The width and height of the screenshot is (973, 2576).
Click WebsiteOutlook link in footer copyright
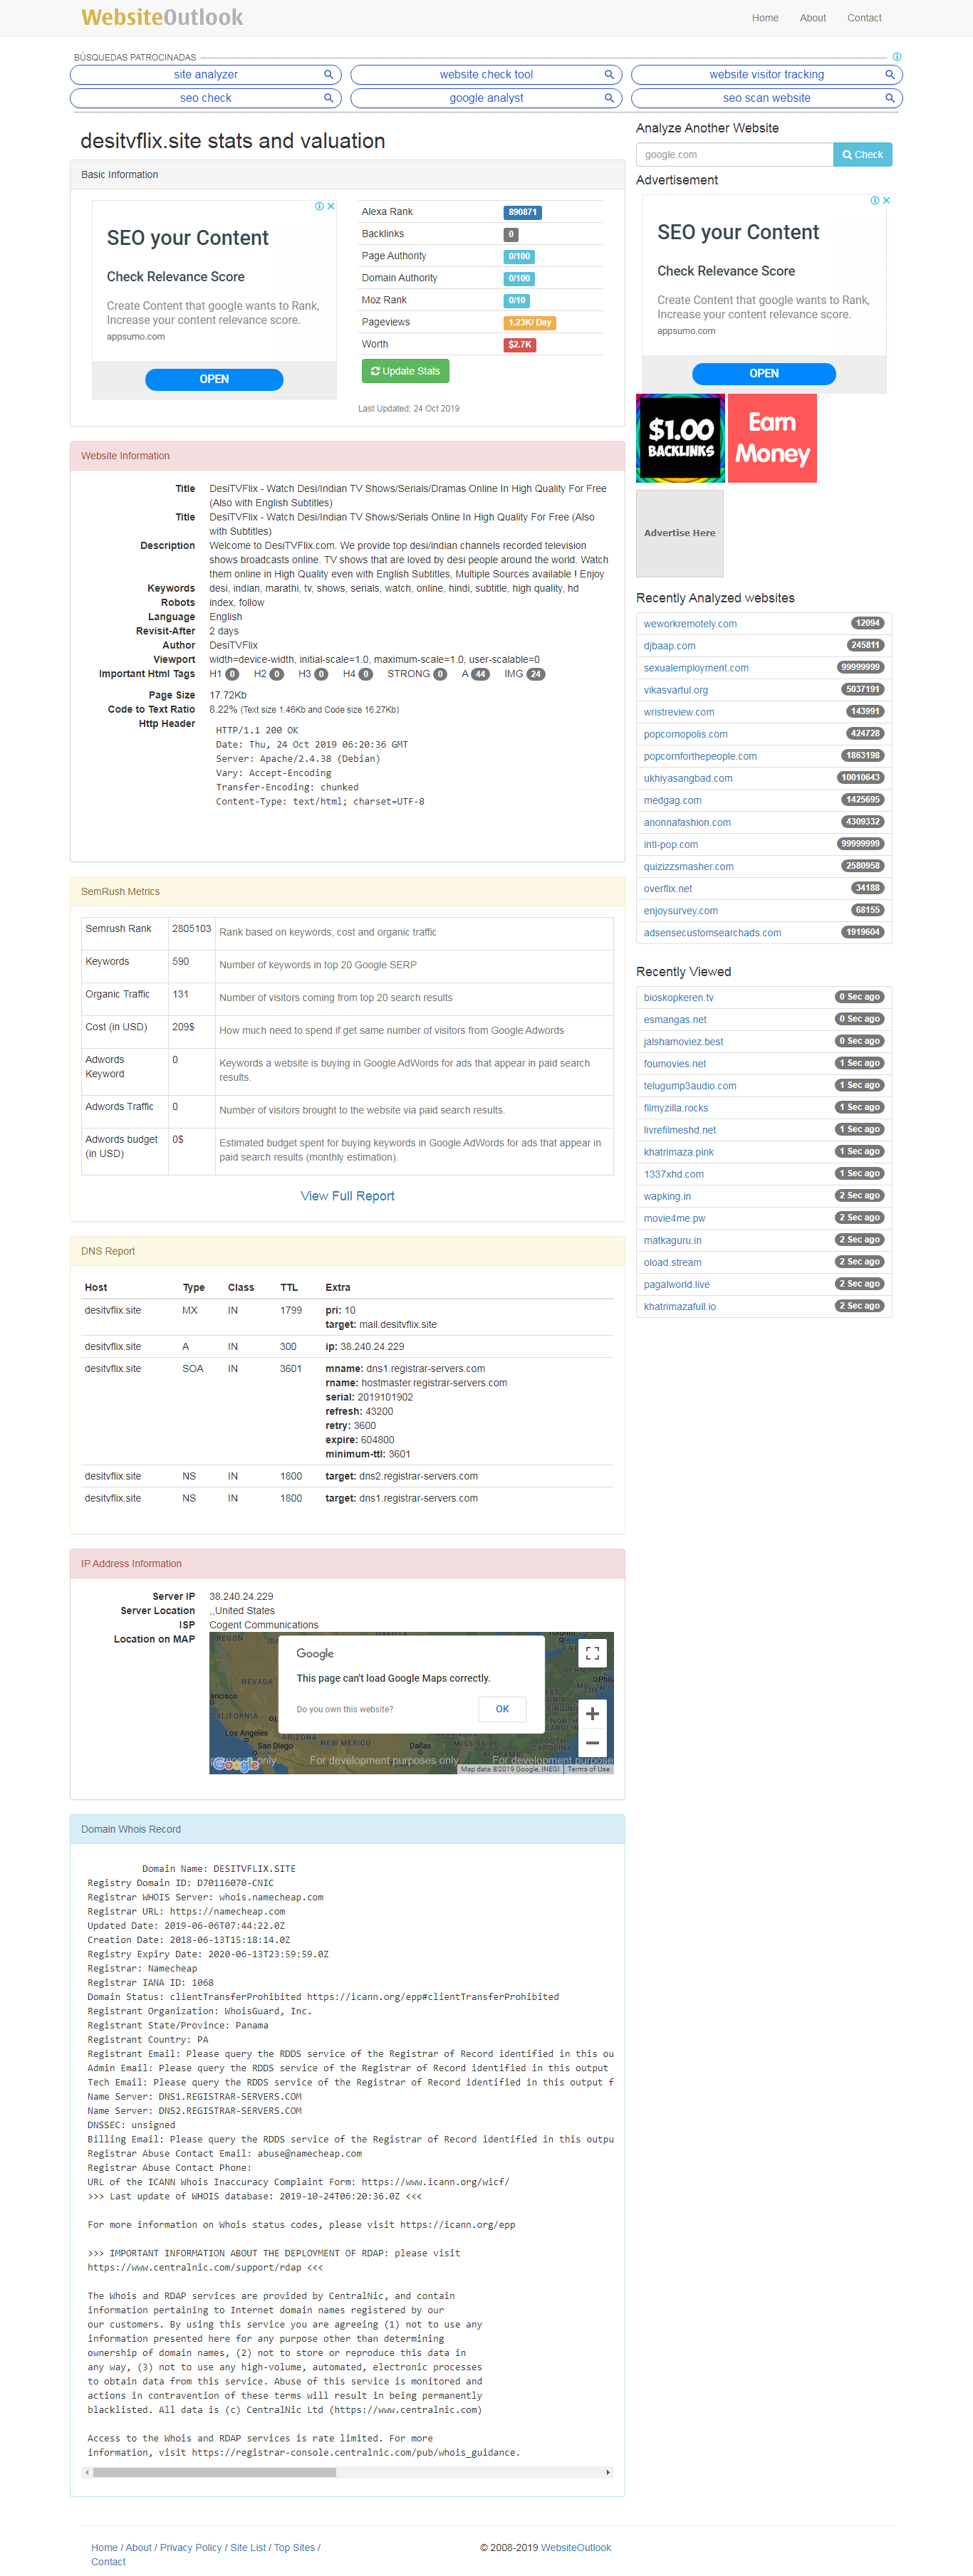576,2547
